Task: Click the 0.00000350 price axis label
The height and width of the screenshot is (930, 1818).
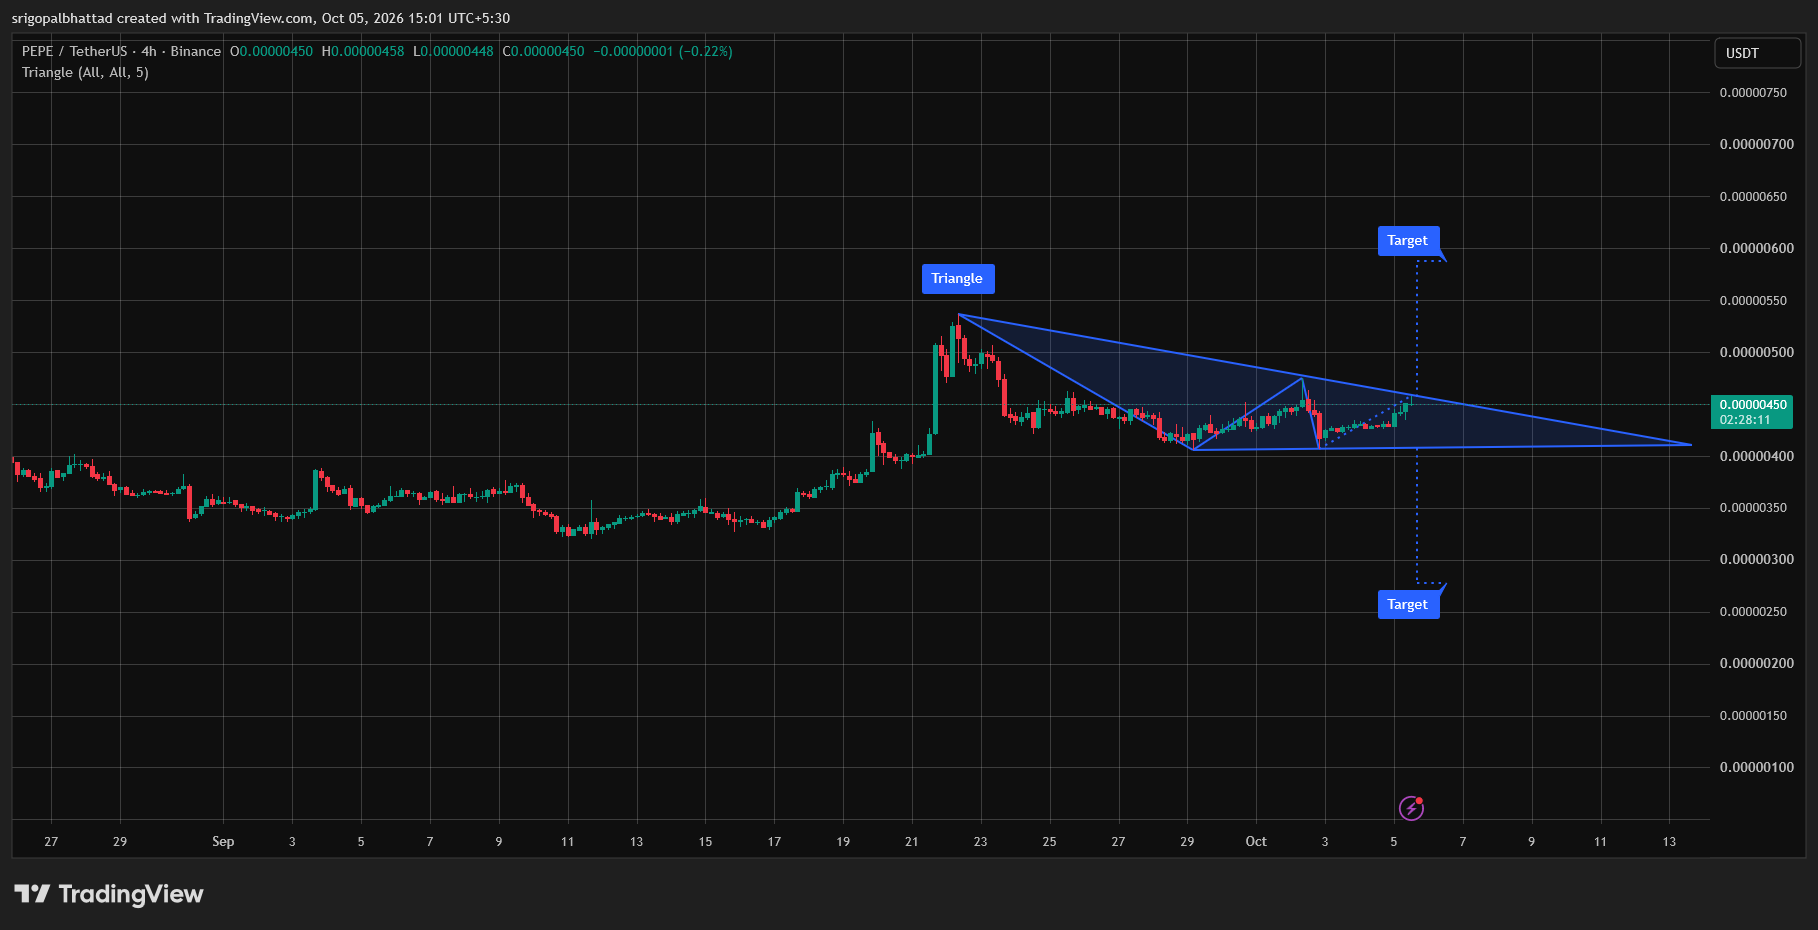Action: [1753, 507]
